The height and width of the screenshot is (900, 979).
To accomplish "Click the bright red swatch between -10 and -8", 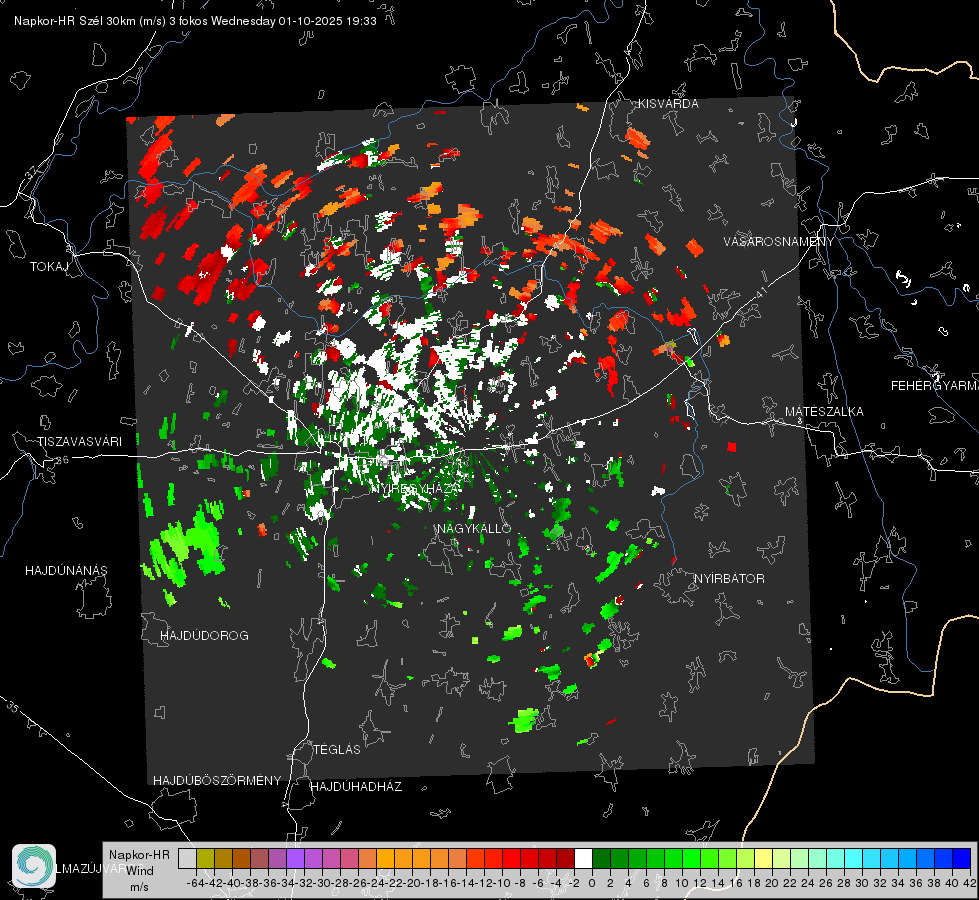I will coord(511,859).
